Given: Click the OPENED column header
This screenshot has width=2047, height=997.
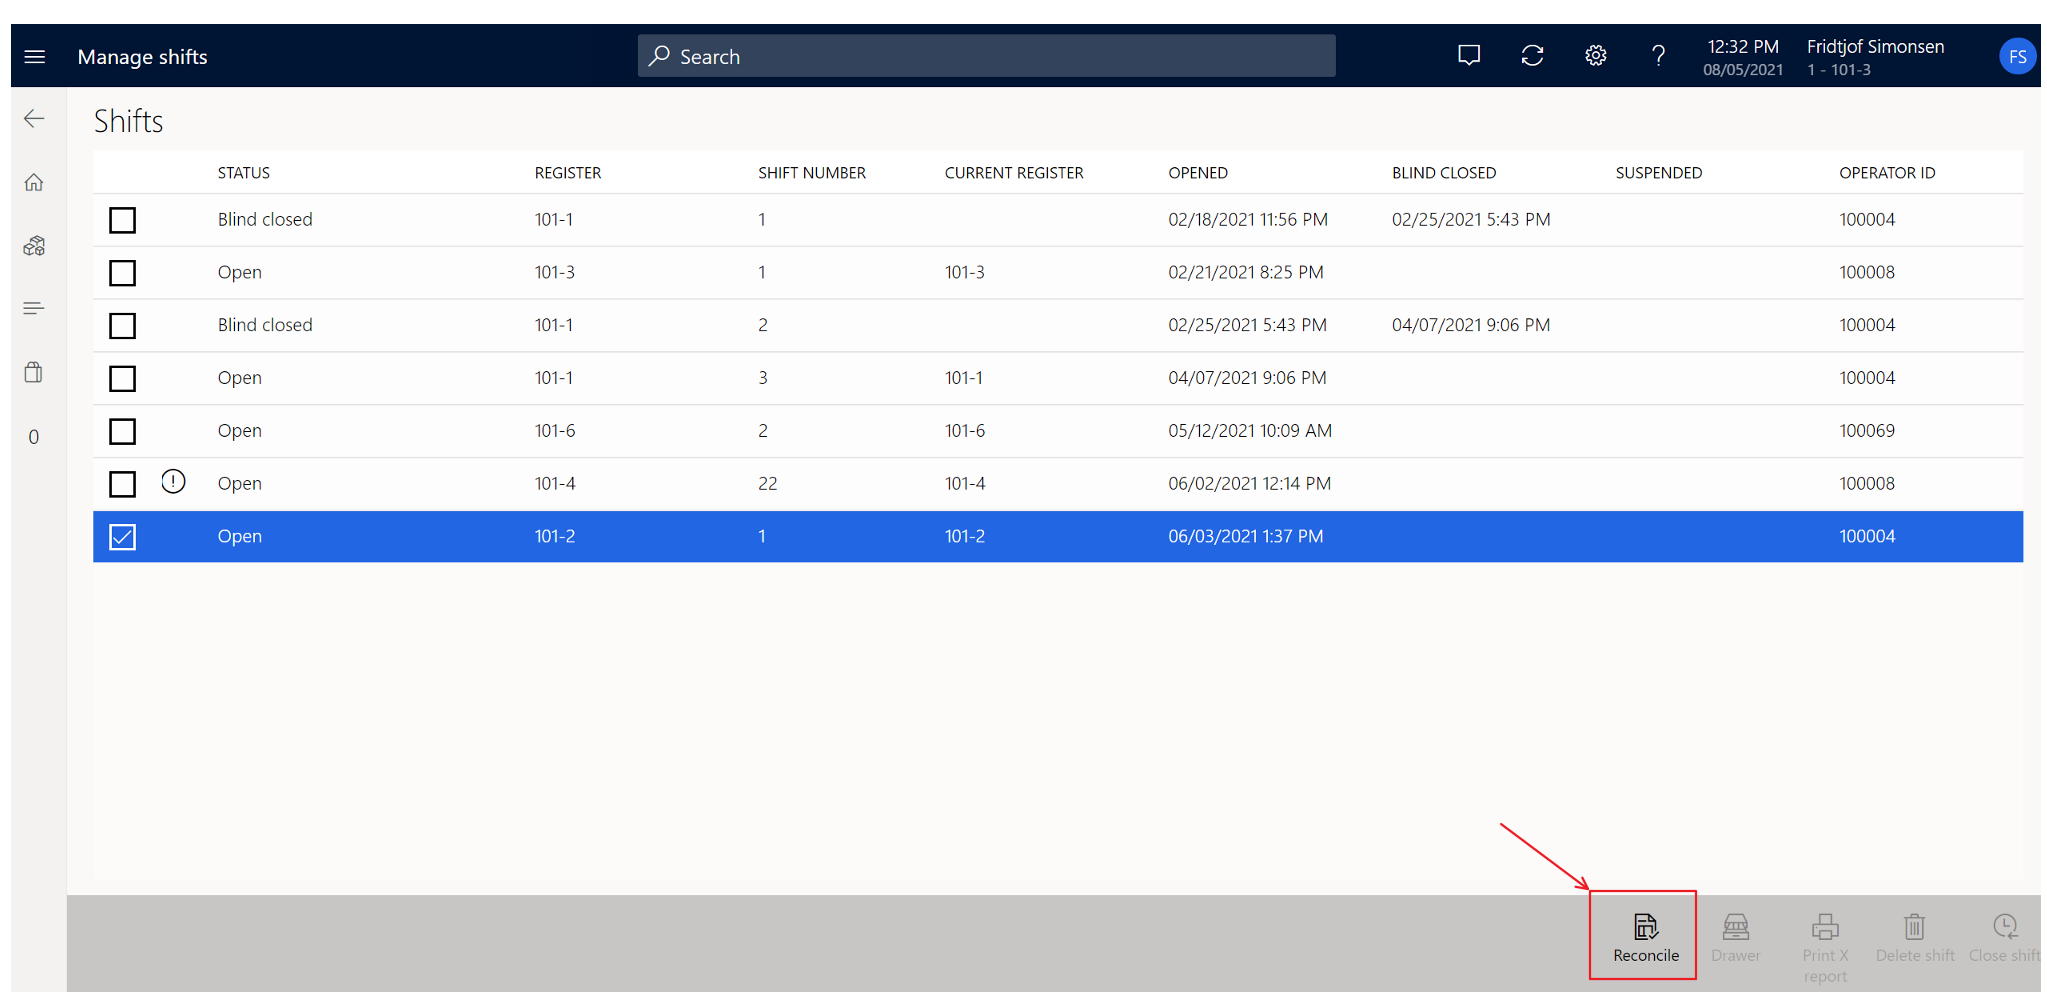Looking at the screenshot, I should coord(1197,173).
